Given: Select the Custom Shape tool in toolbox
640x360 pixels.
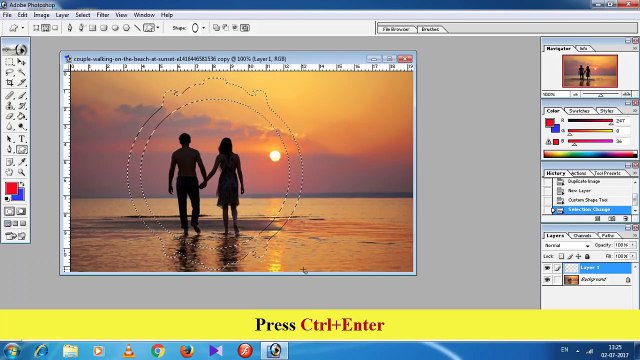Looking at the screenshot, I should tap(22, 149).
